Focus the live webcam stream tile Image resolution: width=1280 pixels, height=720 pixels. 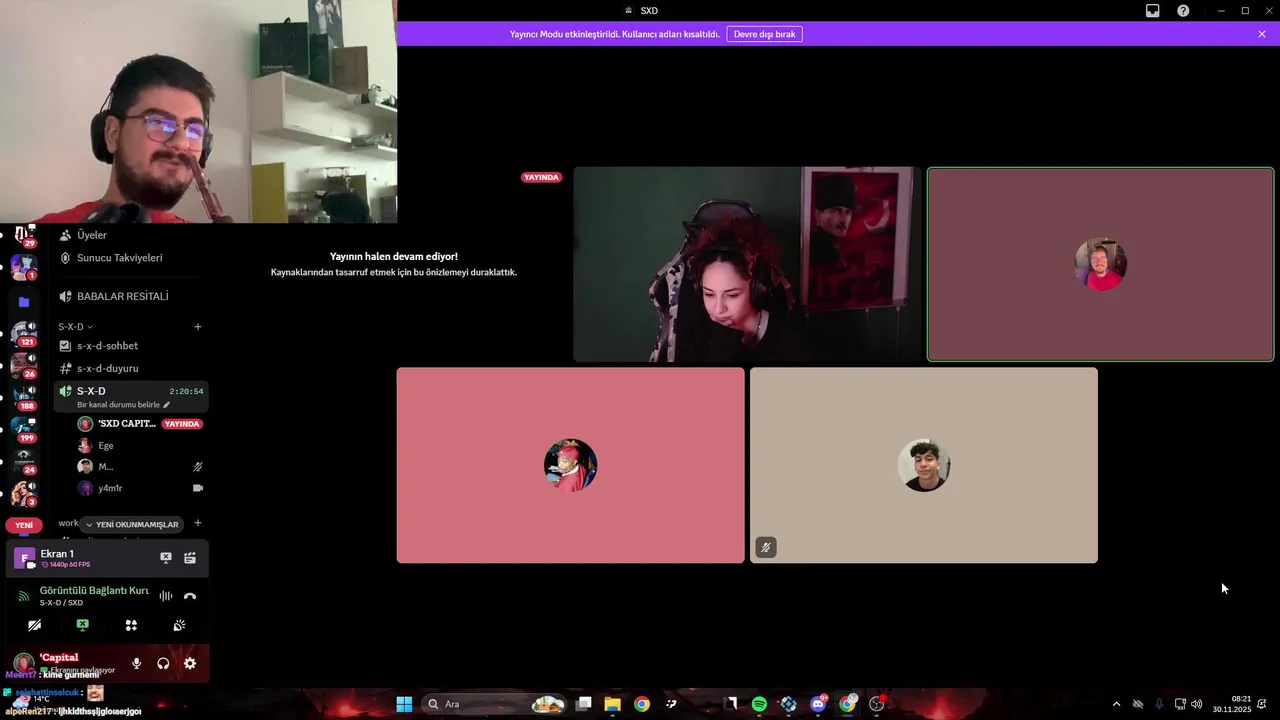click(x=747, y=264)
